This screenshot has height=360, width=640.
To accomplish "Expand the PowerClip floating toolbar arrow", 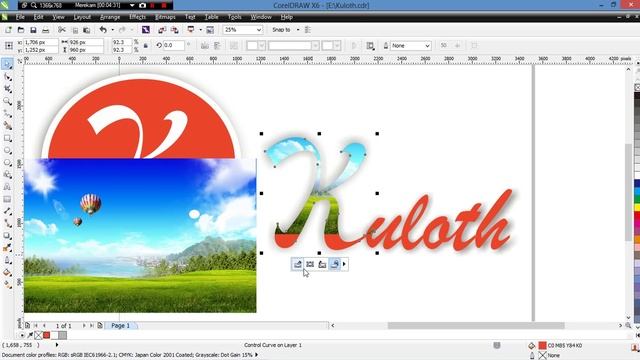I will pyautogui.click(x=344, y=264).
